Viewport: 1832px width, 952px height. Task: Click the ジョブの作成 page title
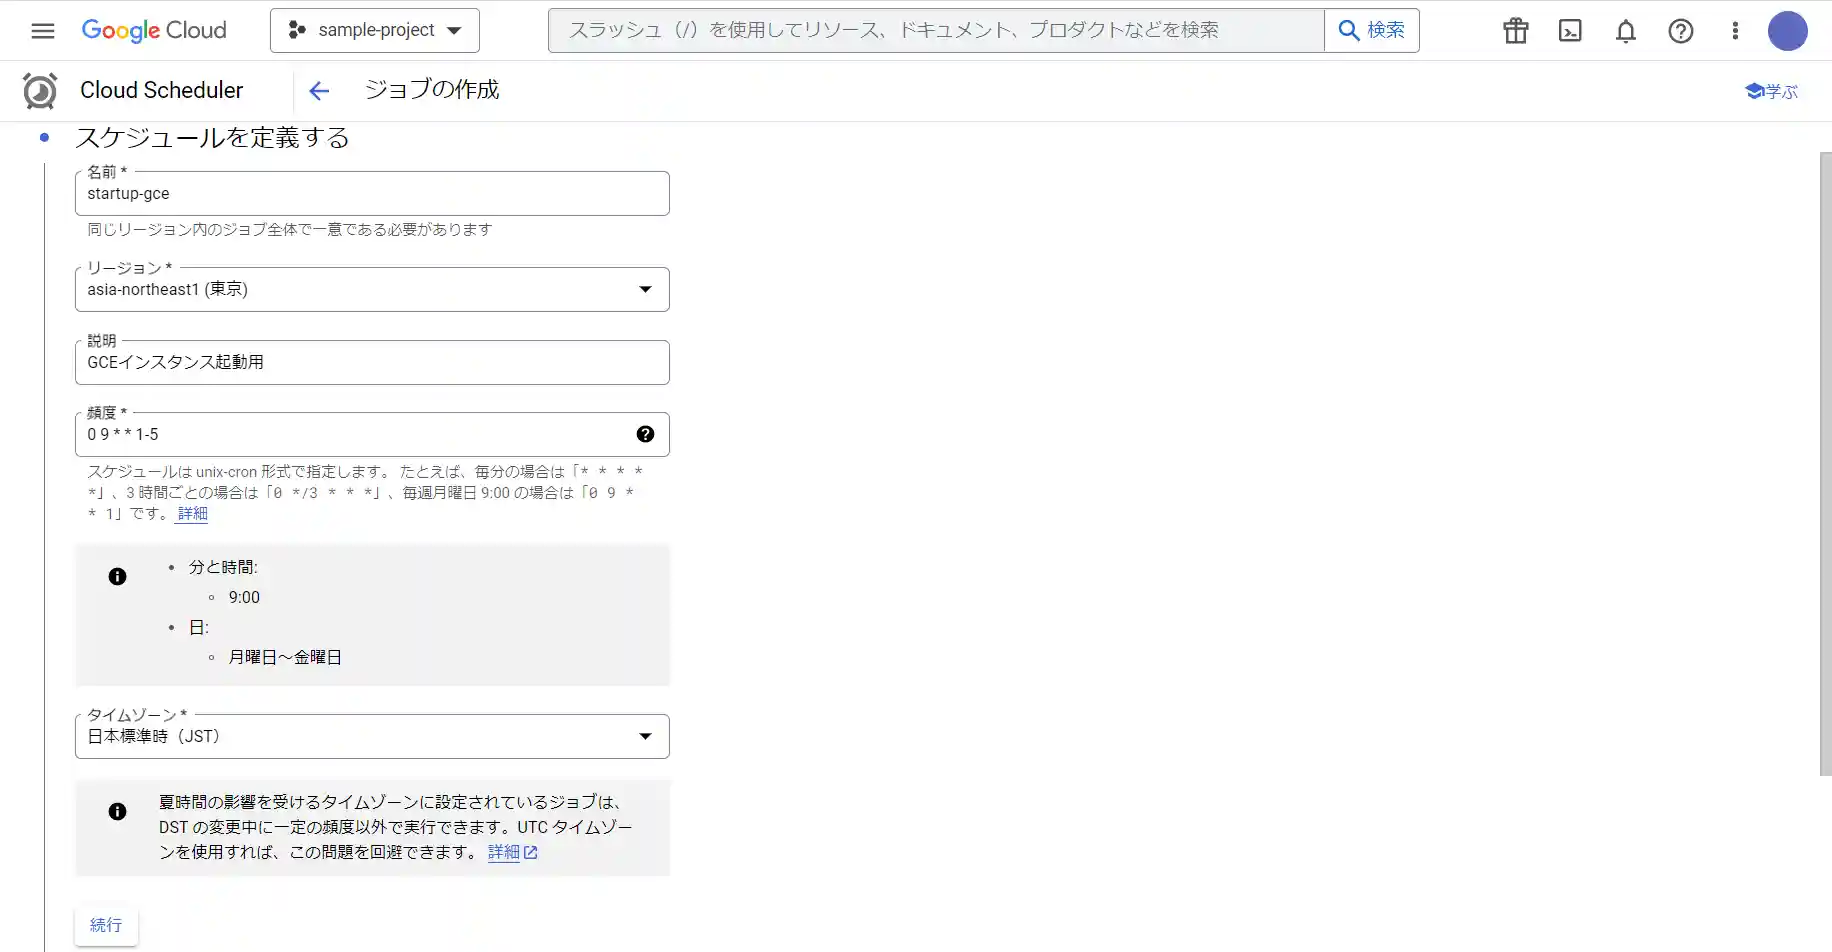pyautogui.click(x=432, y=89)
